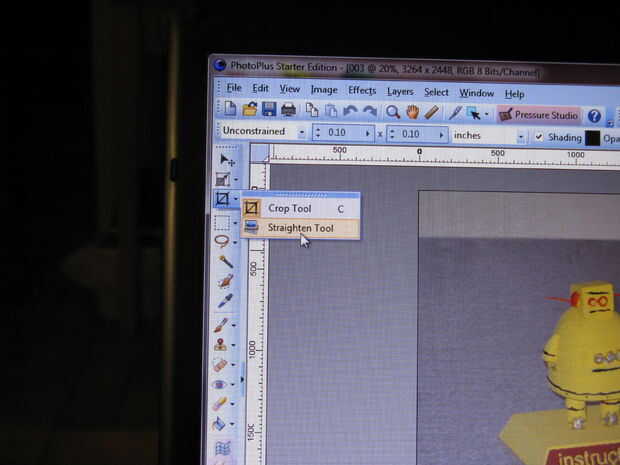Open Help with question mark icon
This screenshot has height=465, width=620.
coord(594,116)
